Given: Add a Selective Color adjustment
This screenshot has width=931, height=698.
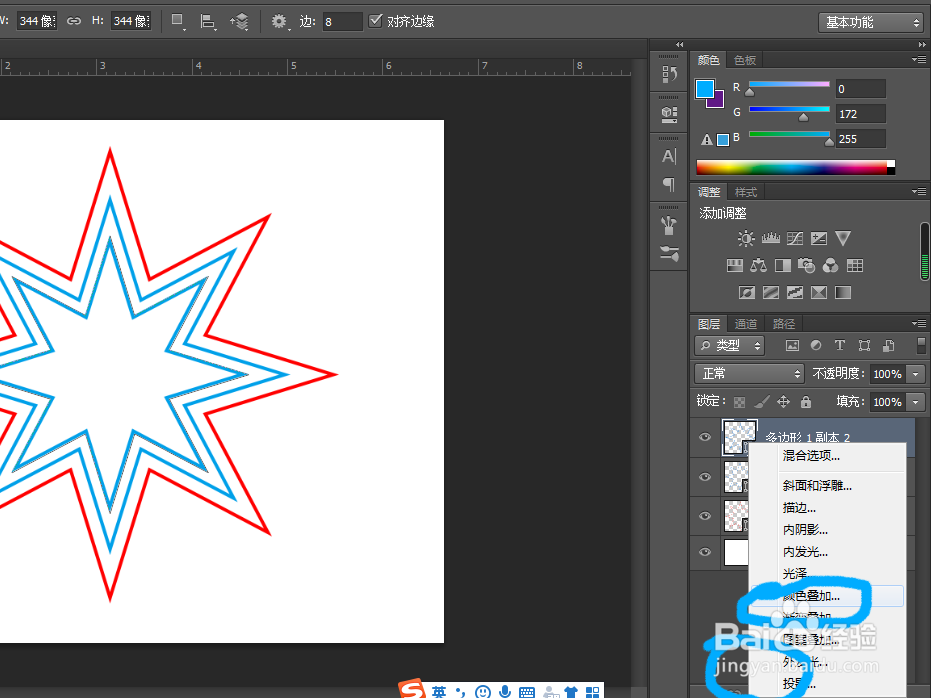Looking at the screenshot, I should [819, 293].
